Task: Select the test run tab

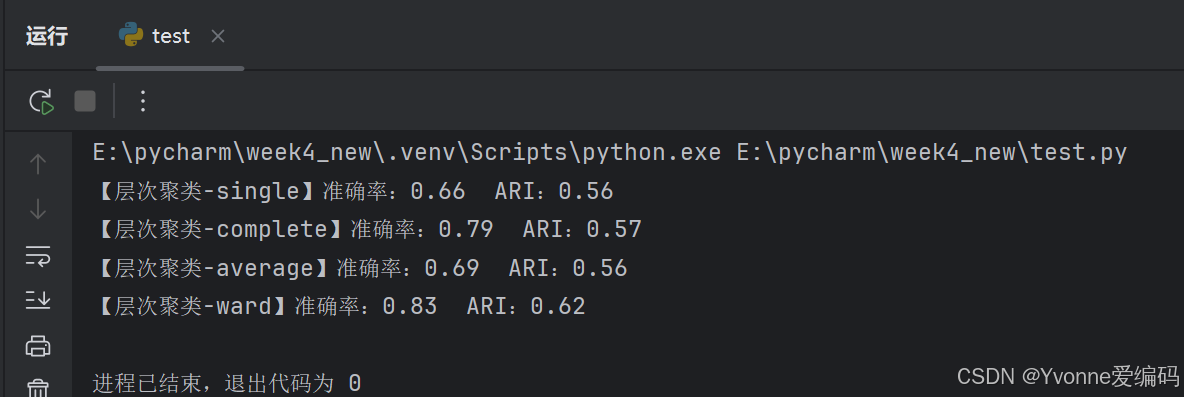Action: click(x=171, y=36)
